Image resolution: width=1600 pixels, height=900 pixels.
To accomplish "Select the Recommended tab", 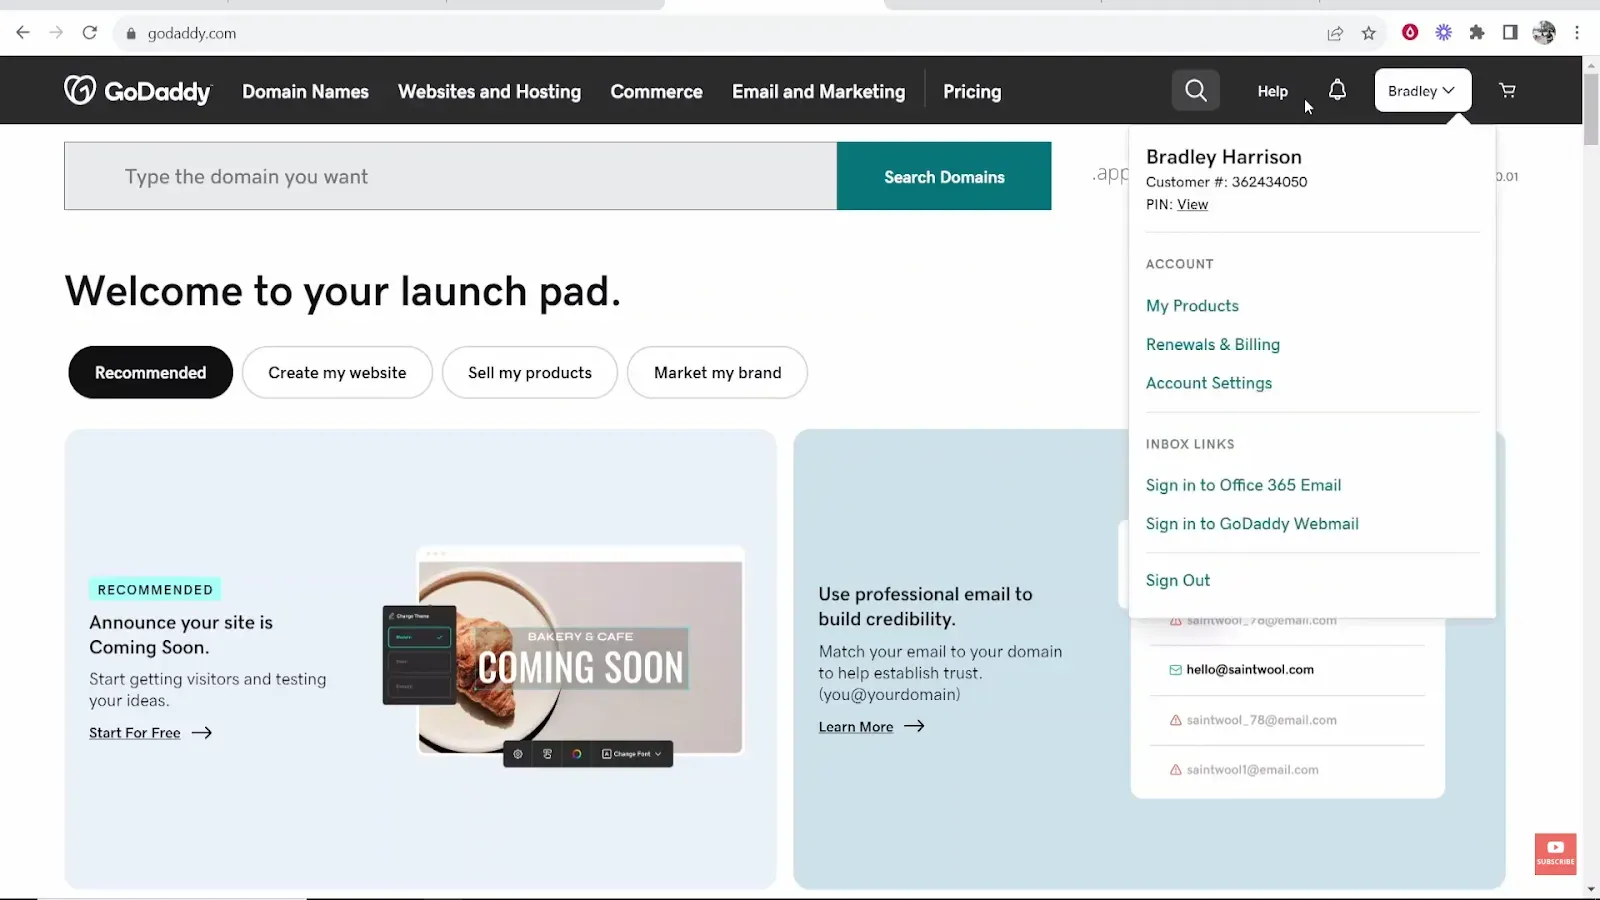I will click(x=150, y=372).
